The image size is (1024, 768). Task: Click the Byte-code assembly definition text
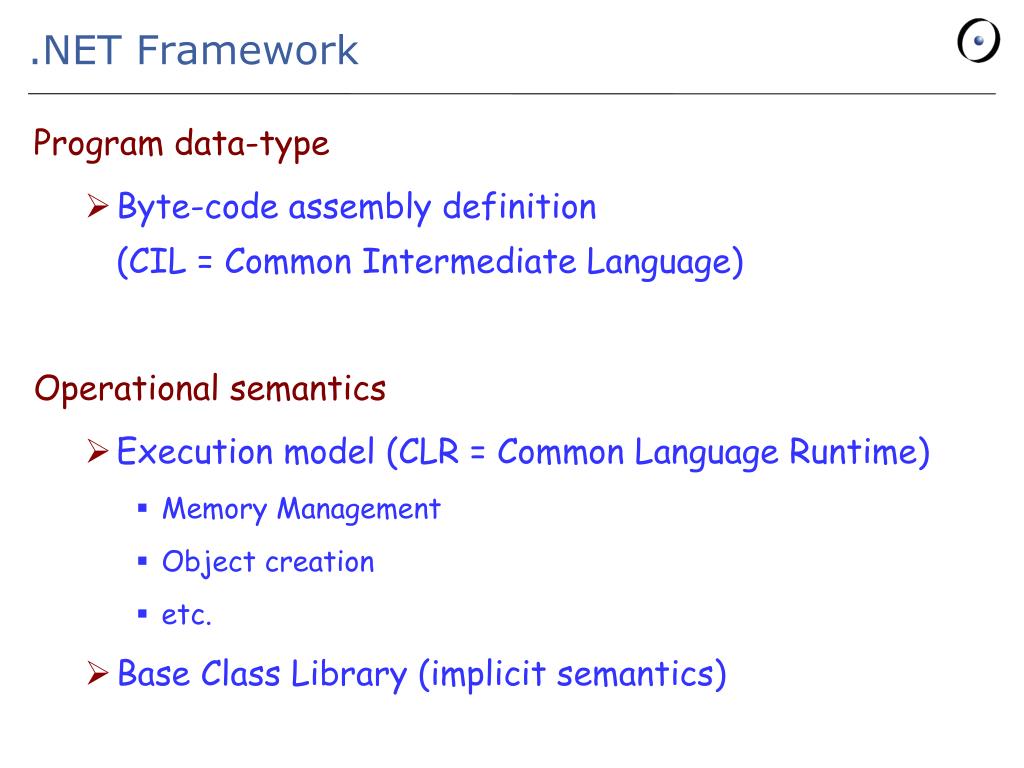coord(357,207)
